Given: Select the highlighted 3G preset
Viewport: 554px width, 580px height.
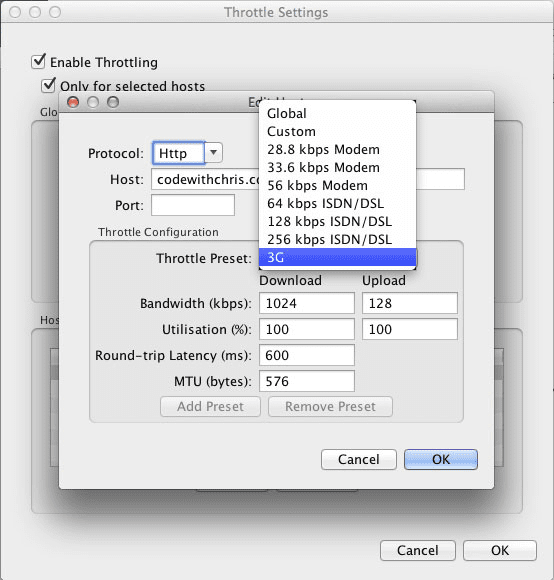Looking at the screenshot, I should tap(337, 257).
